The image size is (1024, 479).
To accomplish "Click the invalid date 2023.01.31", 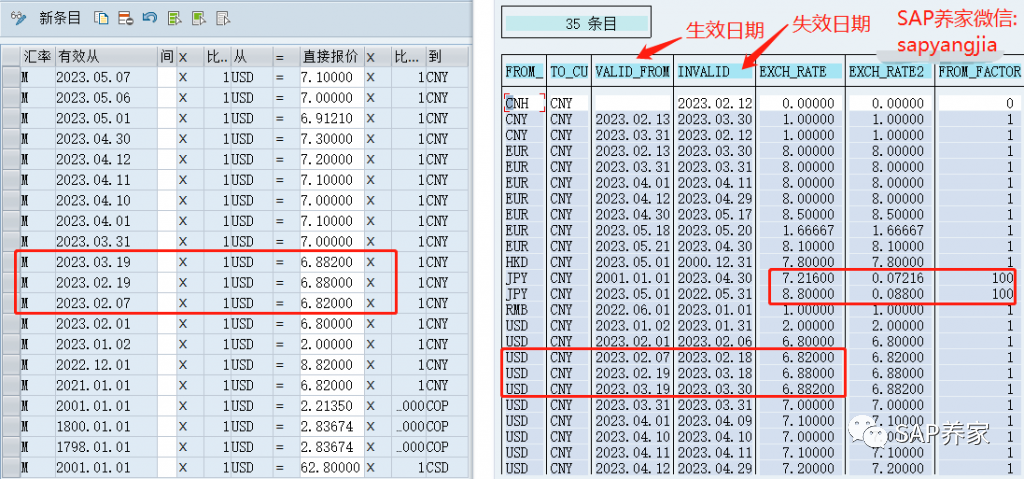I will click(x=714, y=325).
